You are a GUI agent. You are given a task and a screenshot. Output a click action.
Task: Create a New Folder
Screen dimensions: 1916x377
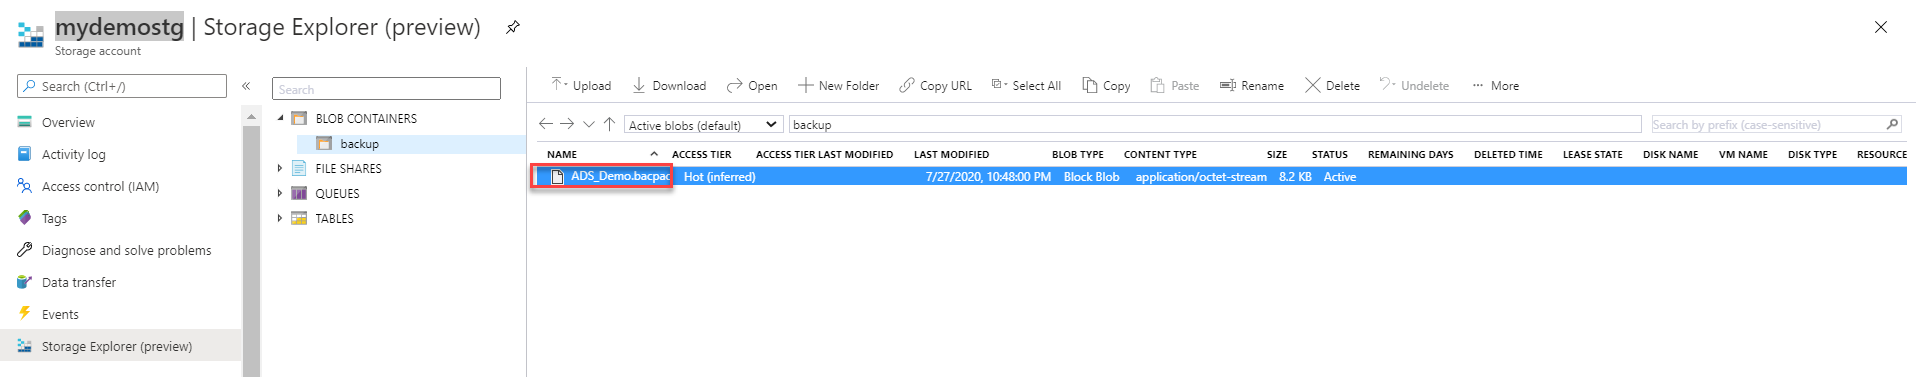(838, 85)
